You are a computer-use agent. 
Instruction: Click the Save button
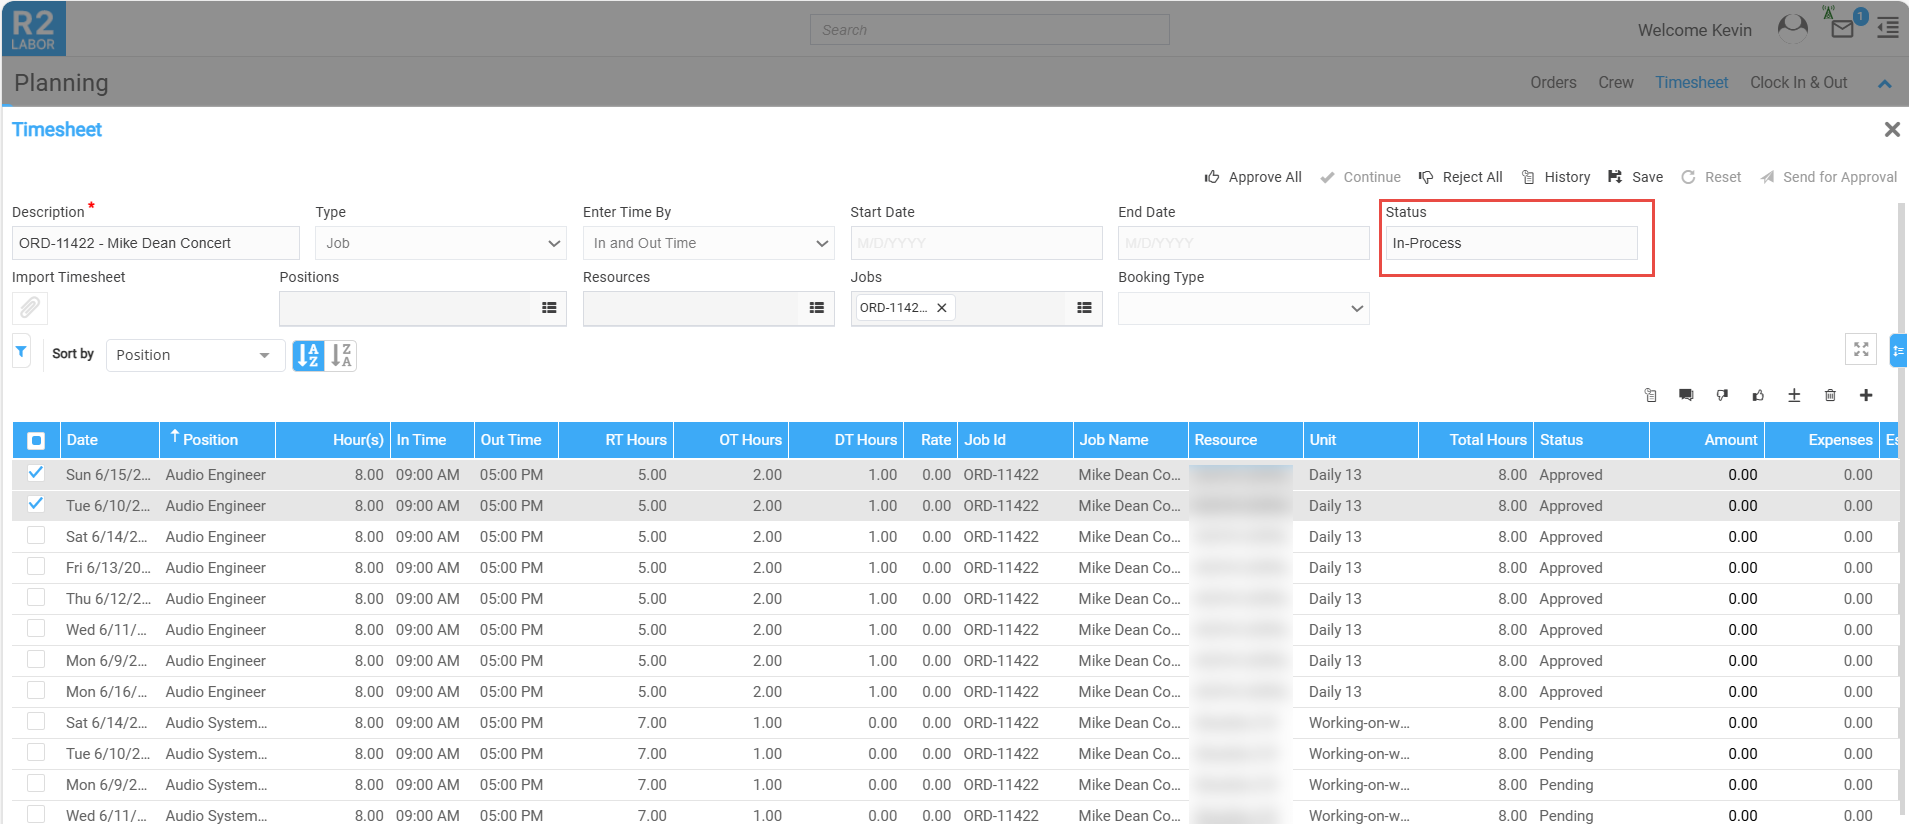tap(1636, 177)
